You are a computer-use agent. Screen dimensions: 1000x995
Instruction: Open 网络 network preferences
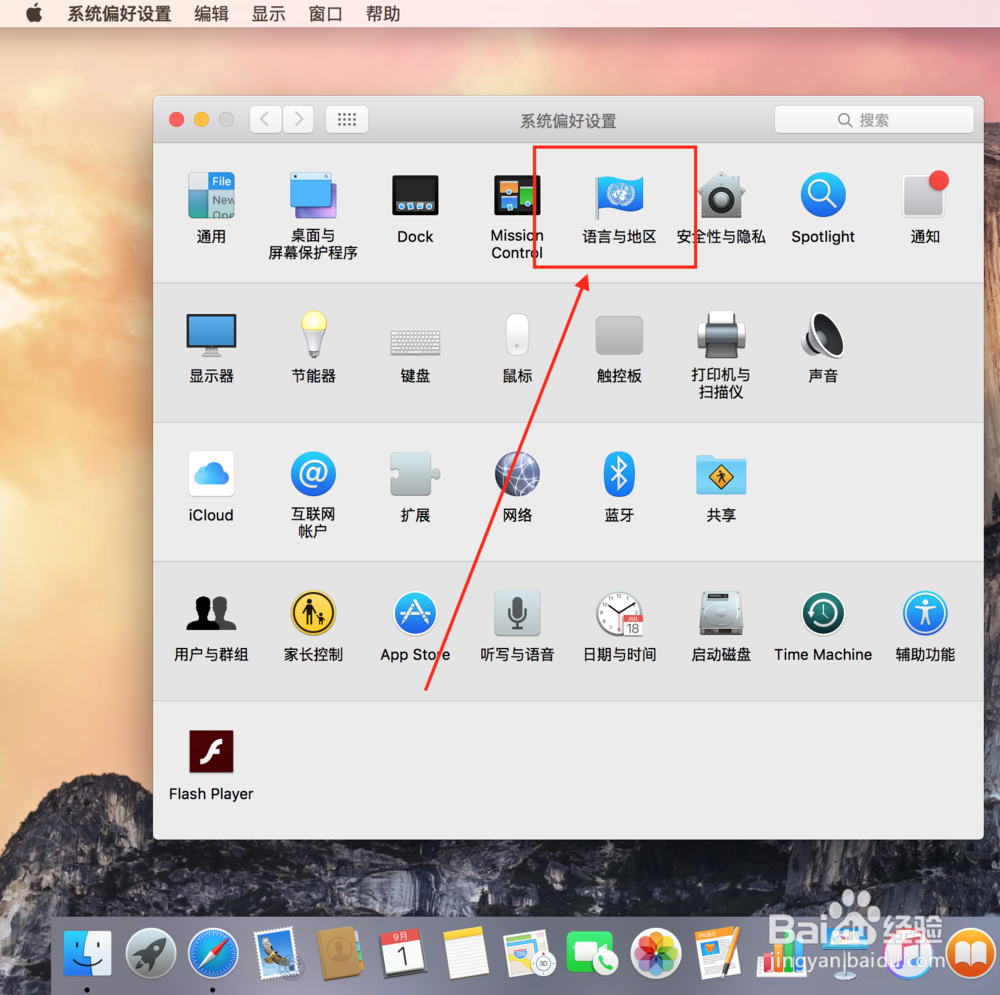tap(517, 487)
